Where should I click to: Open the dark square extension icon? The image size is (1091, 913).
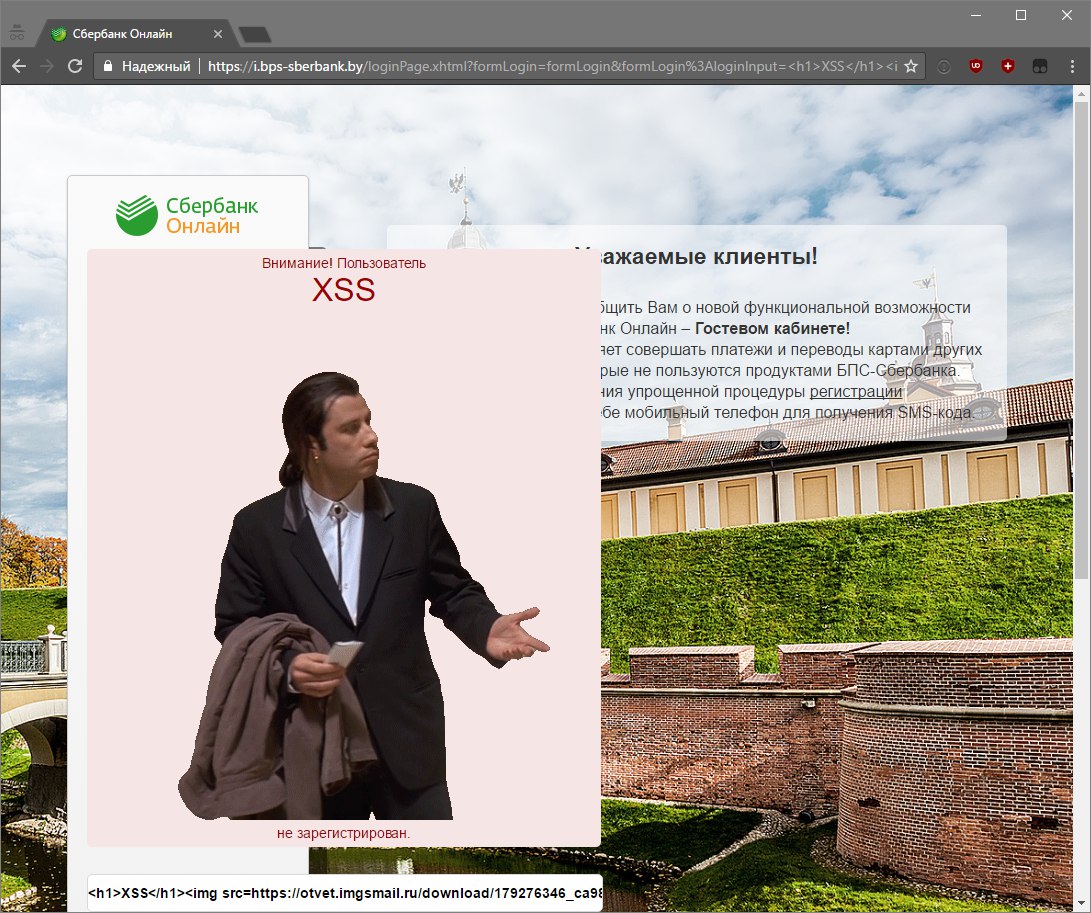point(1040,66)
